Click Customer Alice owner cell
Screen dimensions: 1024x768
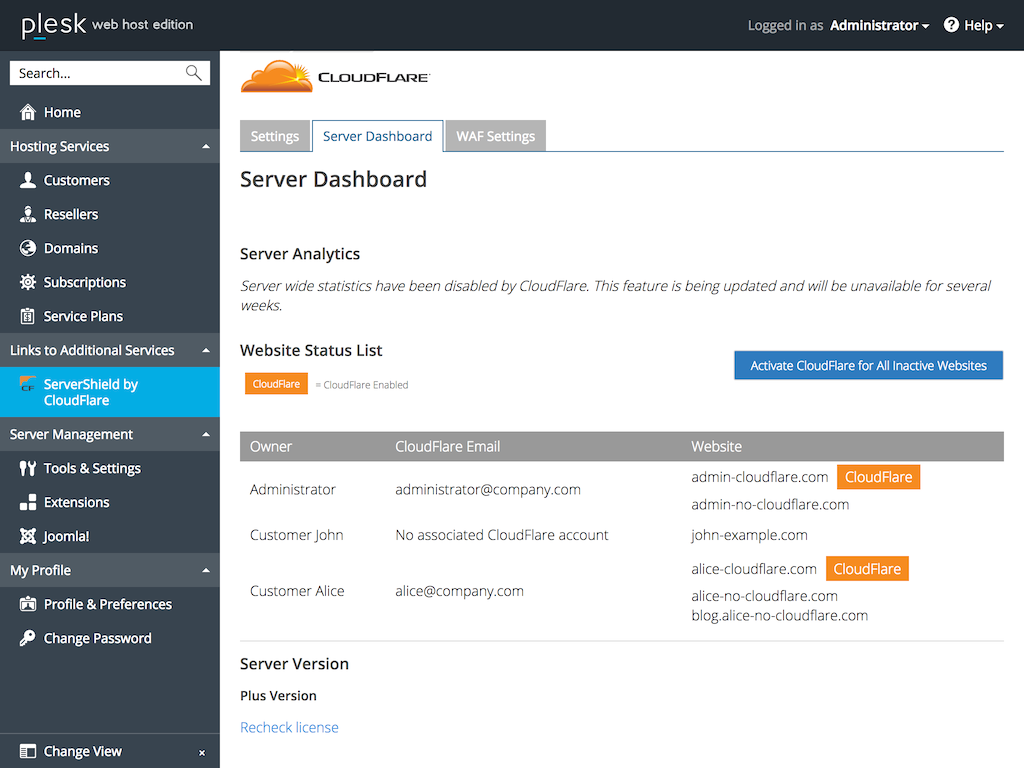pos(297,591)
